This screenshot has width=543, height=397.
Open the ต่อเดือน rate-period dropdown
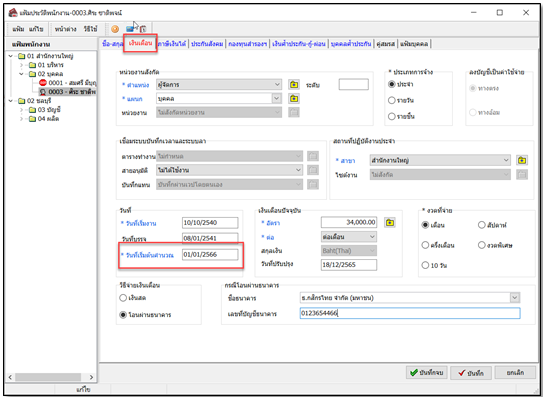coord(349,237)
